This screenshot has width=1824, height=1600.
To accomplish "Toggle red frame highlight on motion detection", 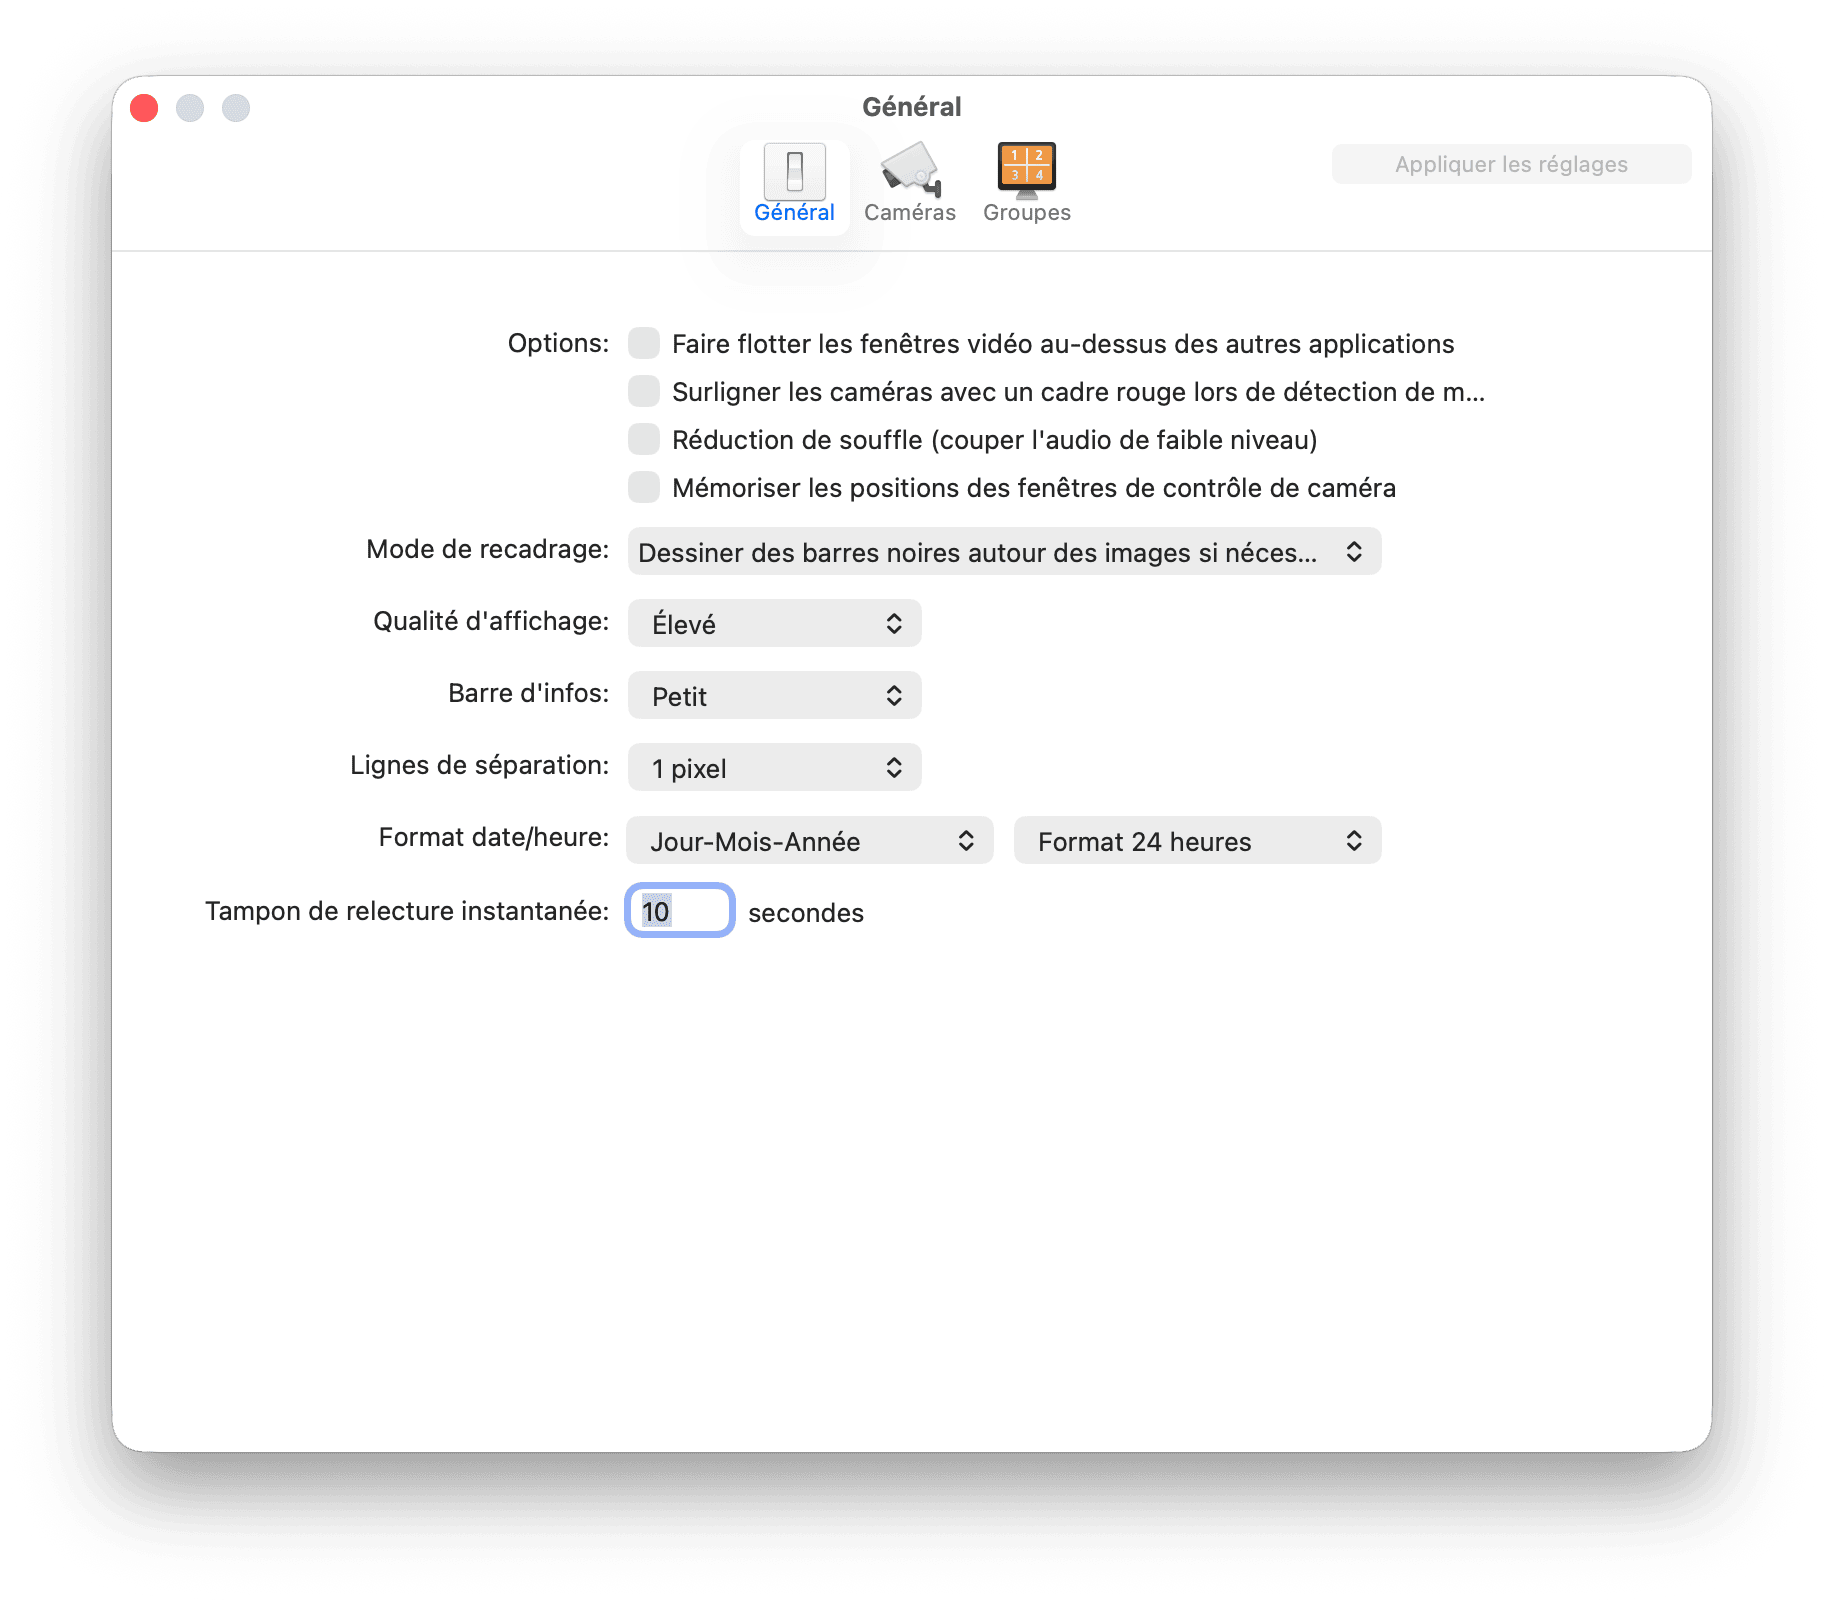I will [644, 391].
